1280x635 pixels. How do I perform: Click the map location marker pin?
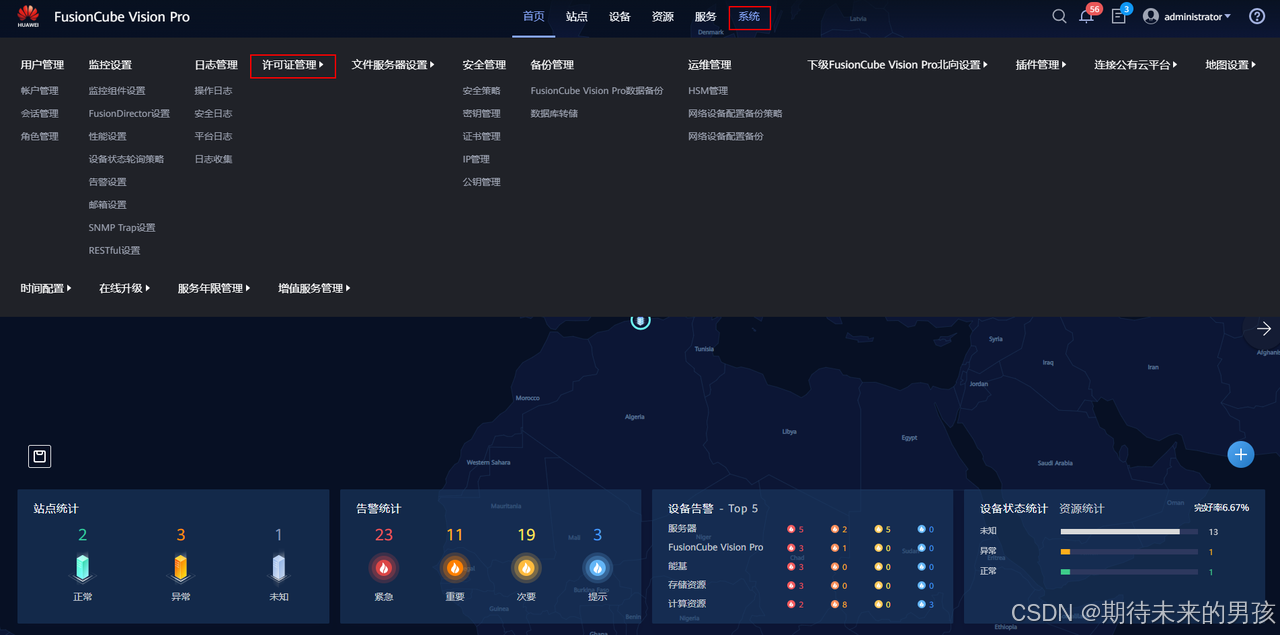coord(641,320)
